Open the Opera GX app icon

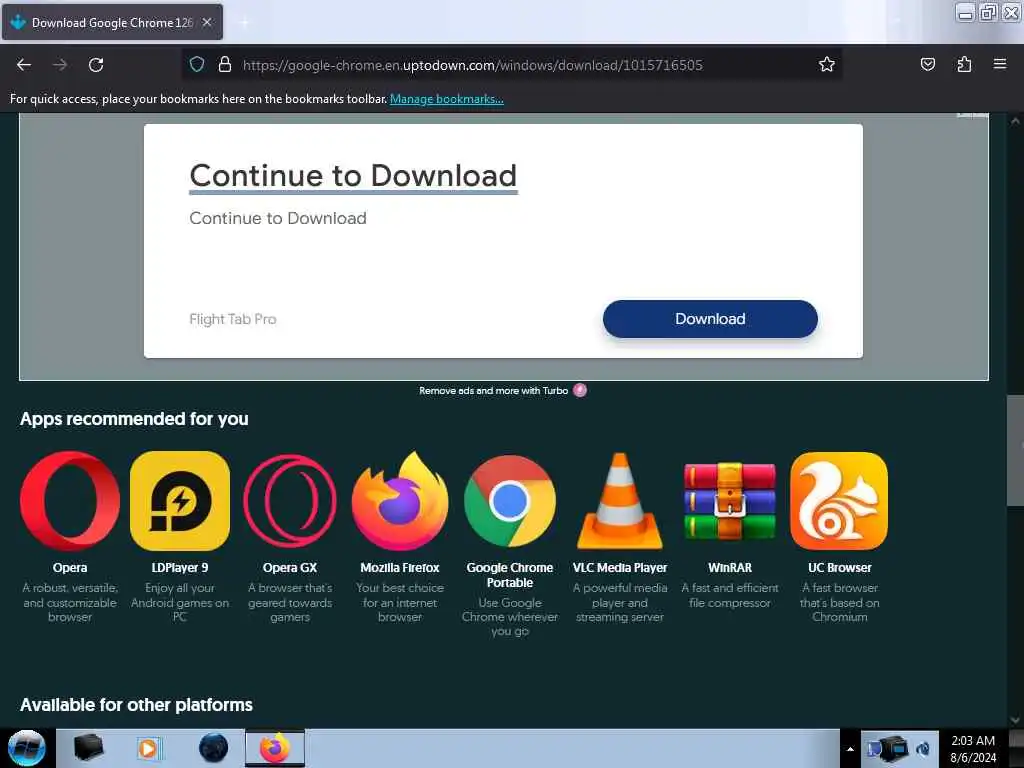(290, 501)
